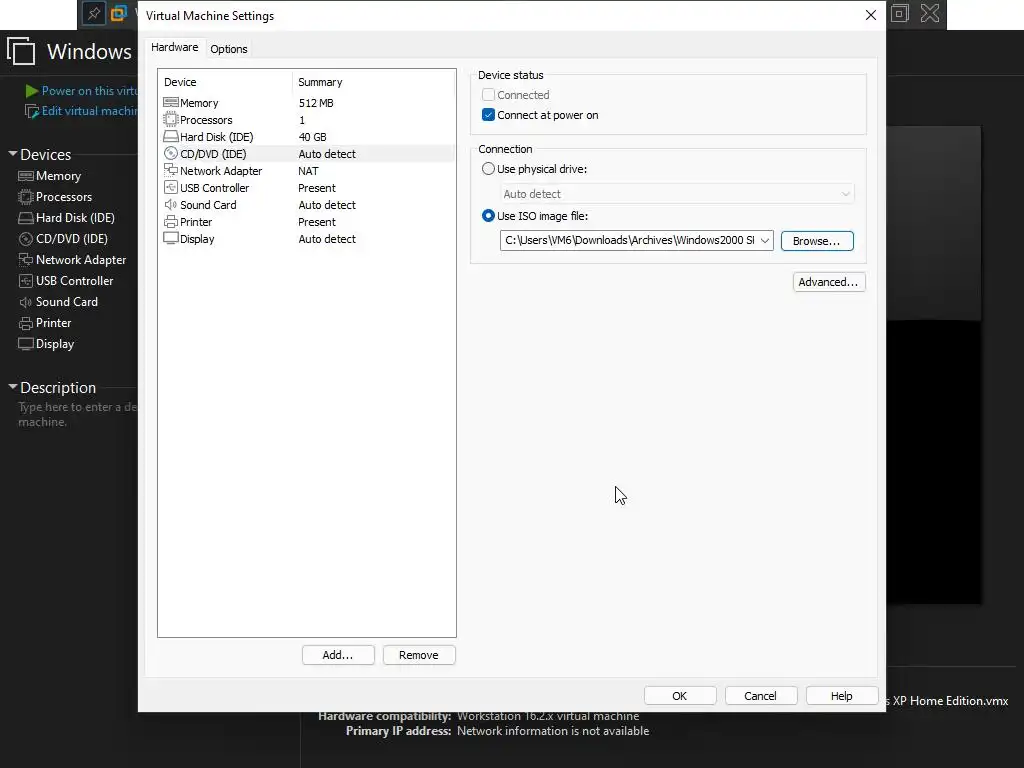Open Printer icon in main window sidebar
The height and width of the screenshot is (768, 1024).
(x=25, y=323)
